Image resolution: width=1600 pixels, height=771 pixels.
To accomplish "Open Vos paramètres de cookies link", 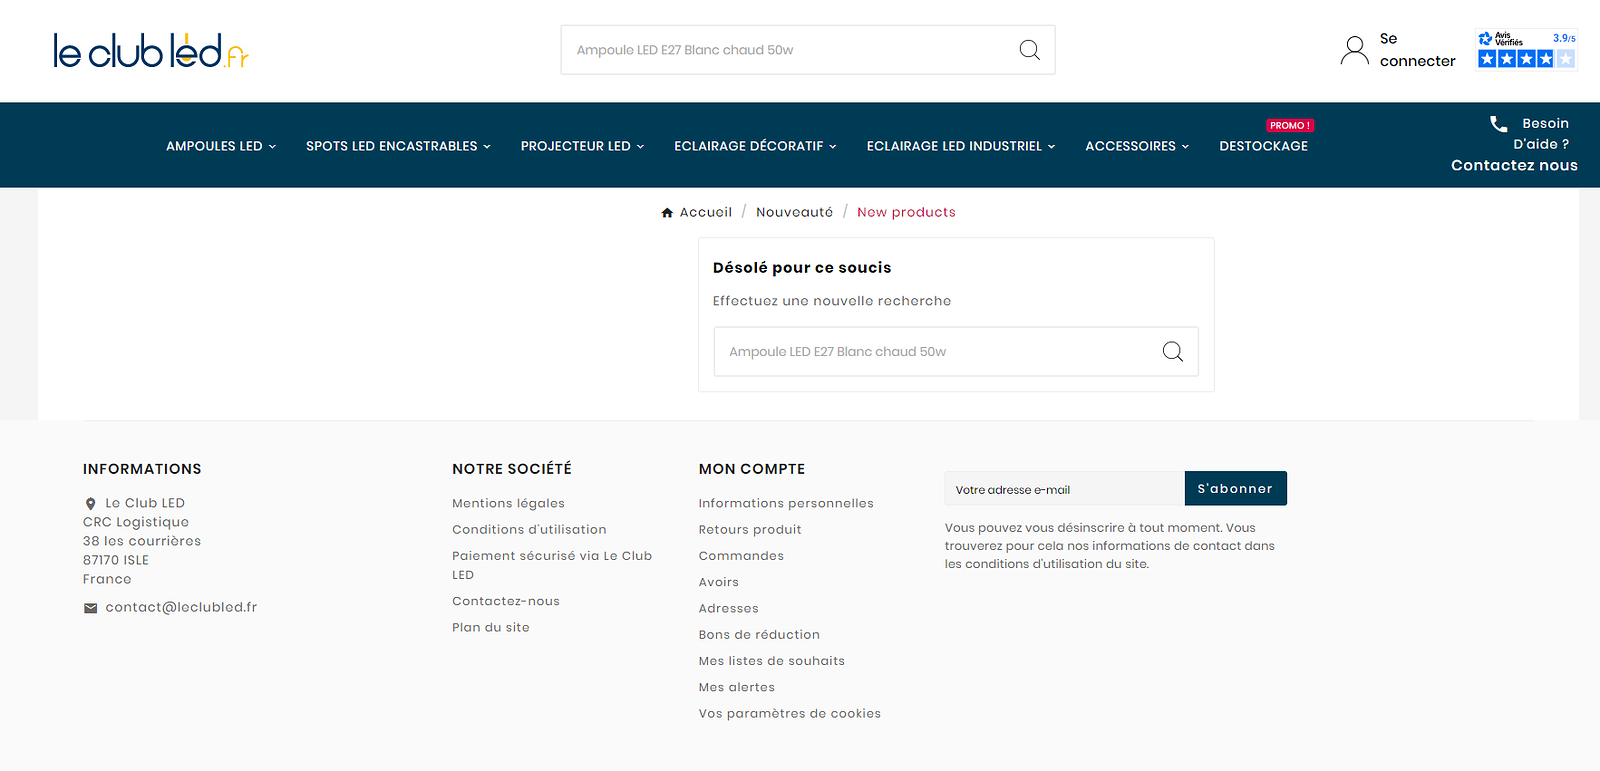I will (x=790, y=714).
